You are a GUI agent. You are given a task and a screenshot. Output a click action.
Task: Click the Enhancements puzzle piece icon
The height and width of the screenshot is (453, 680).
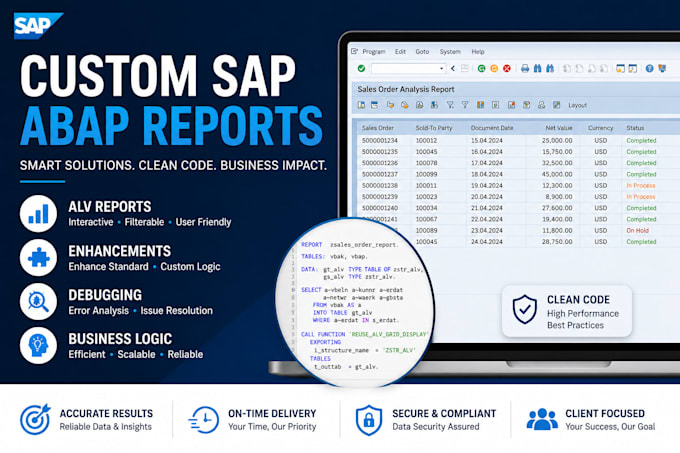(38, 258)
